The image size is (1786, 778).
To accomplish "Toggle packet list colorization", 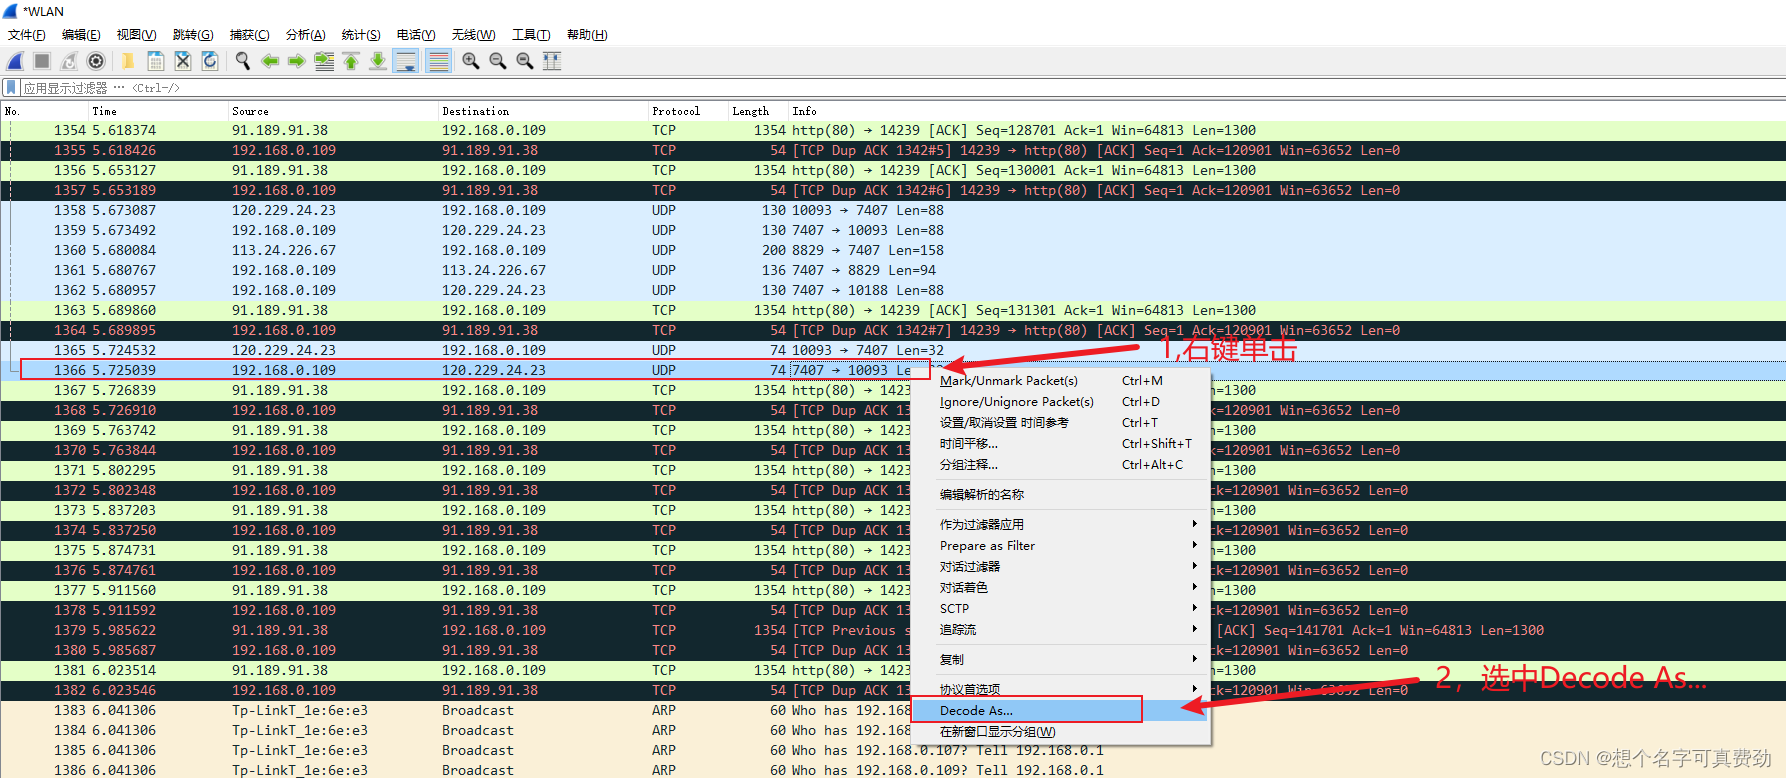I will 438,61.
